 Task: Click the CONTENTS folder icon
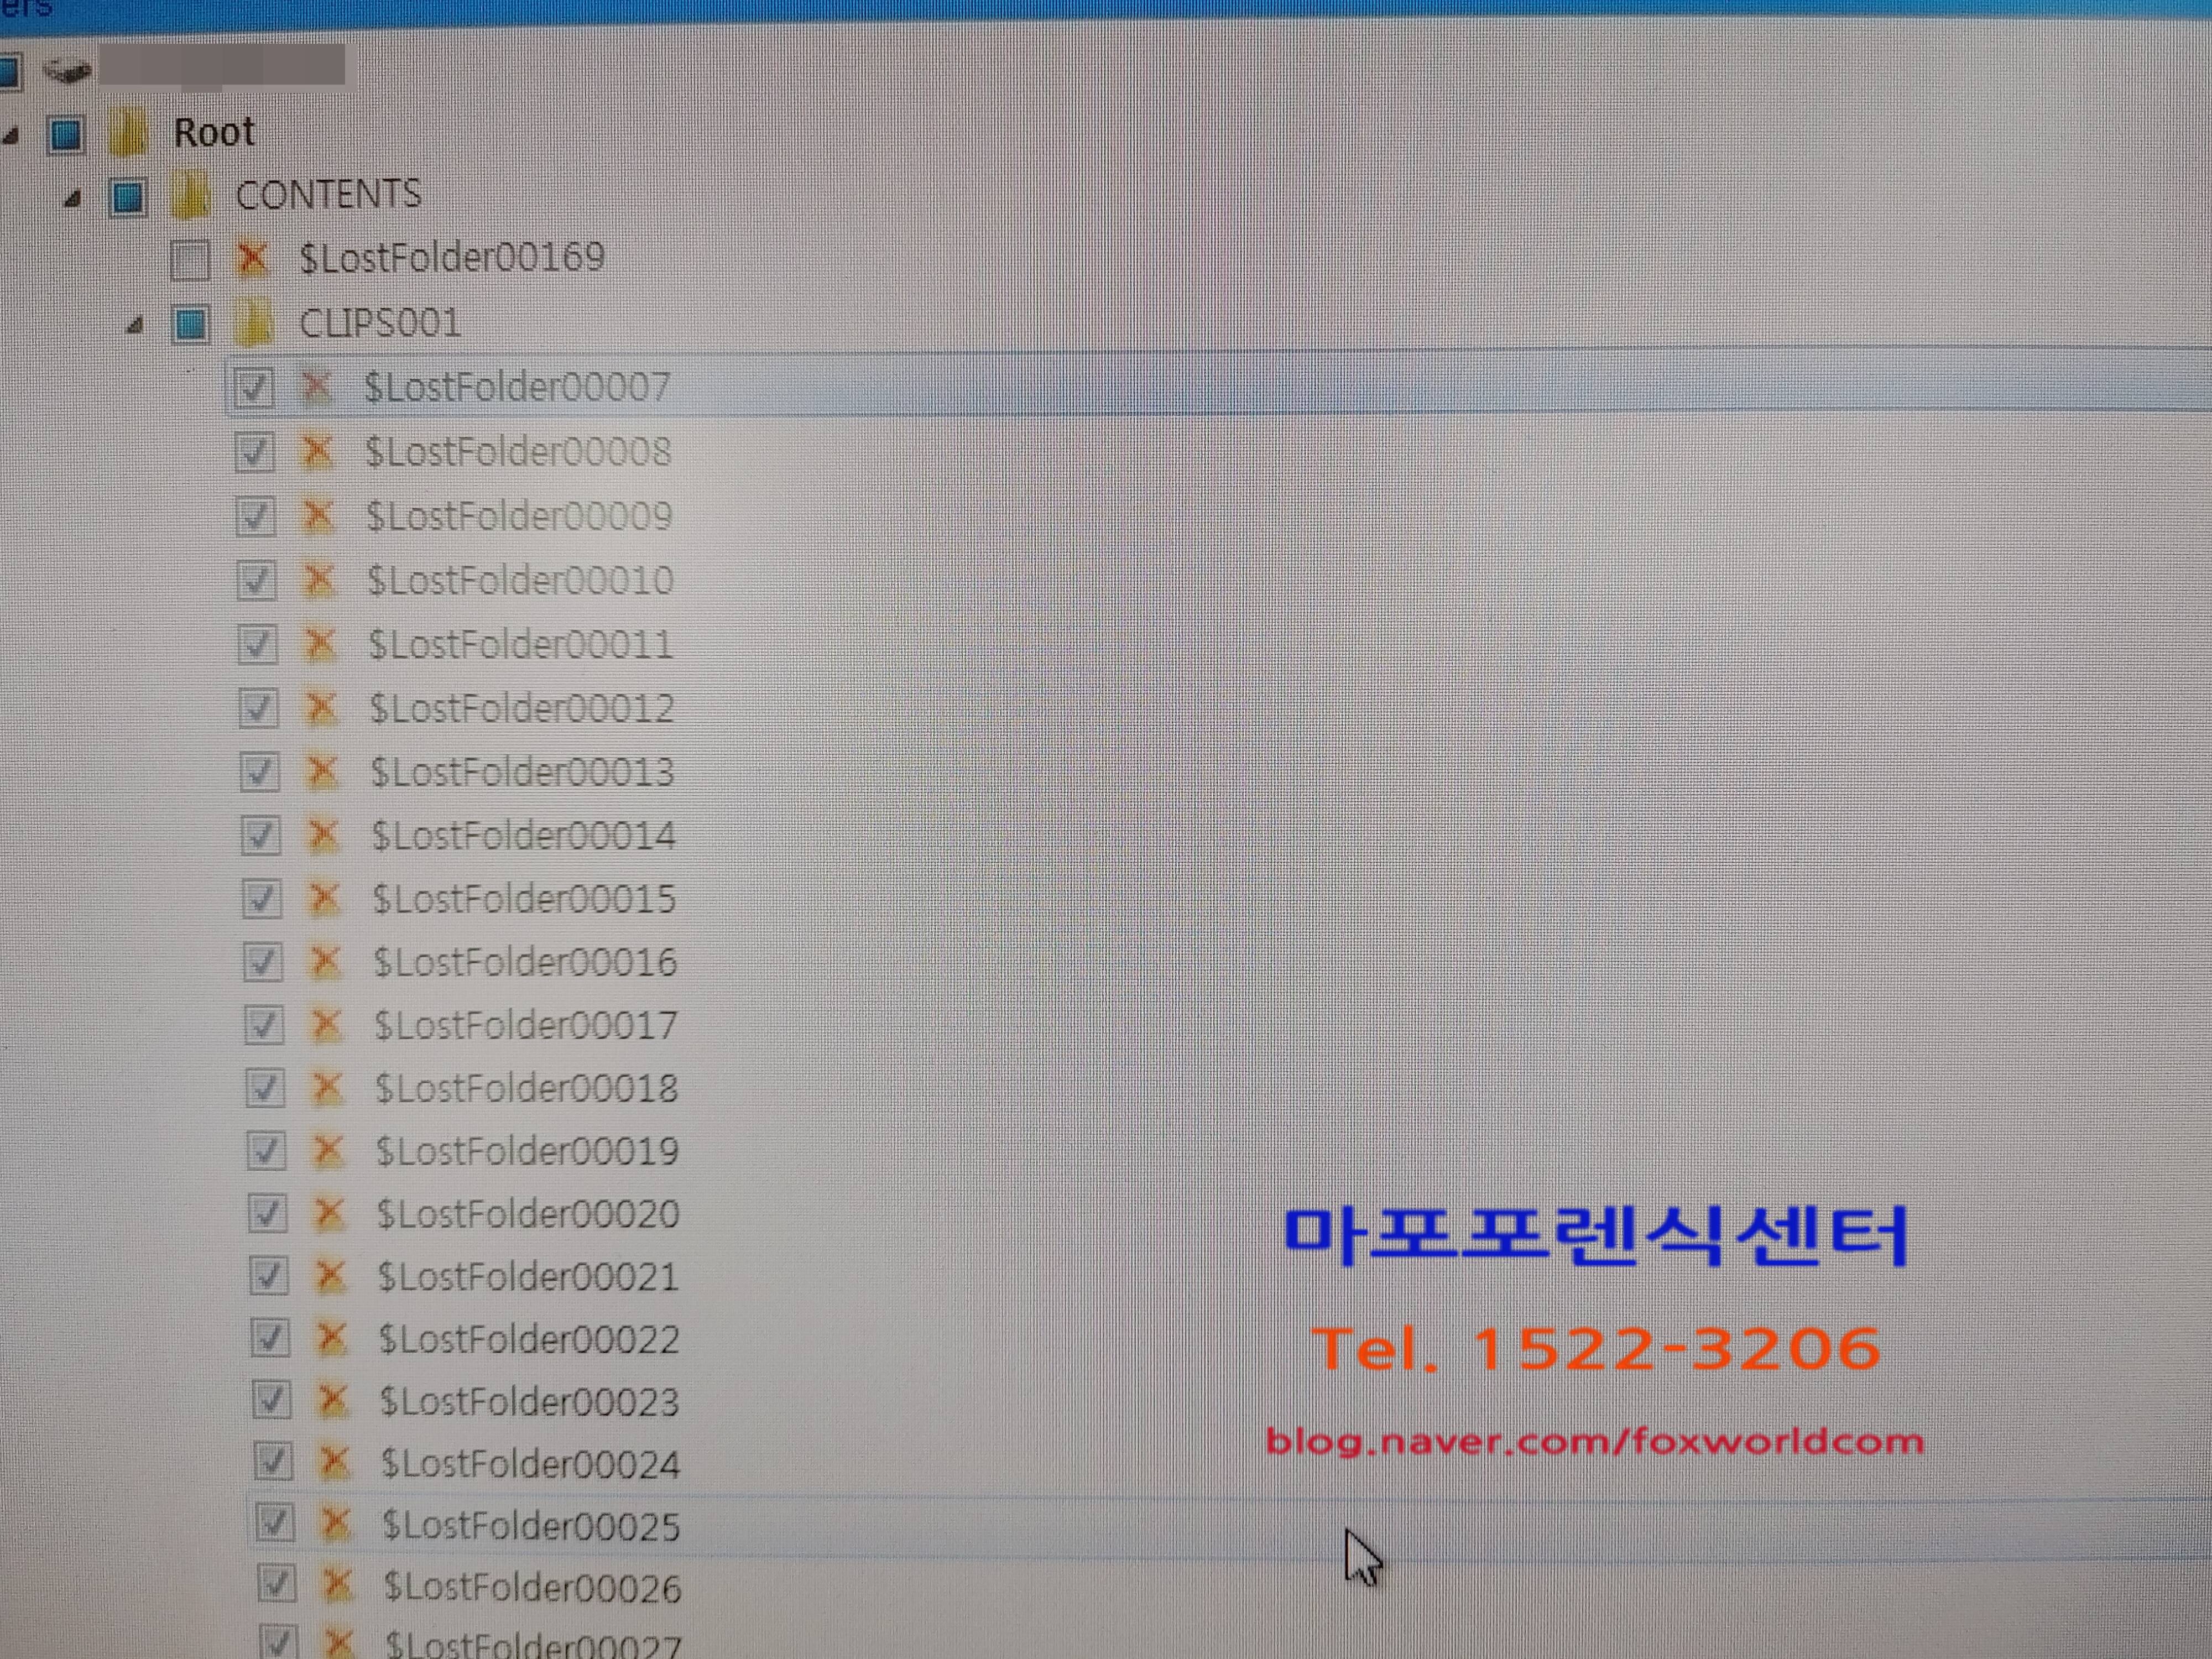point(190,195)
